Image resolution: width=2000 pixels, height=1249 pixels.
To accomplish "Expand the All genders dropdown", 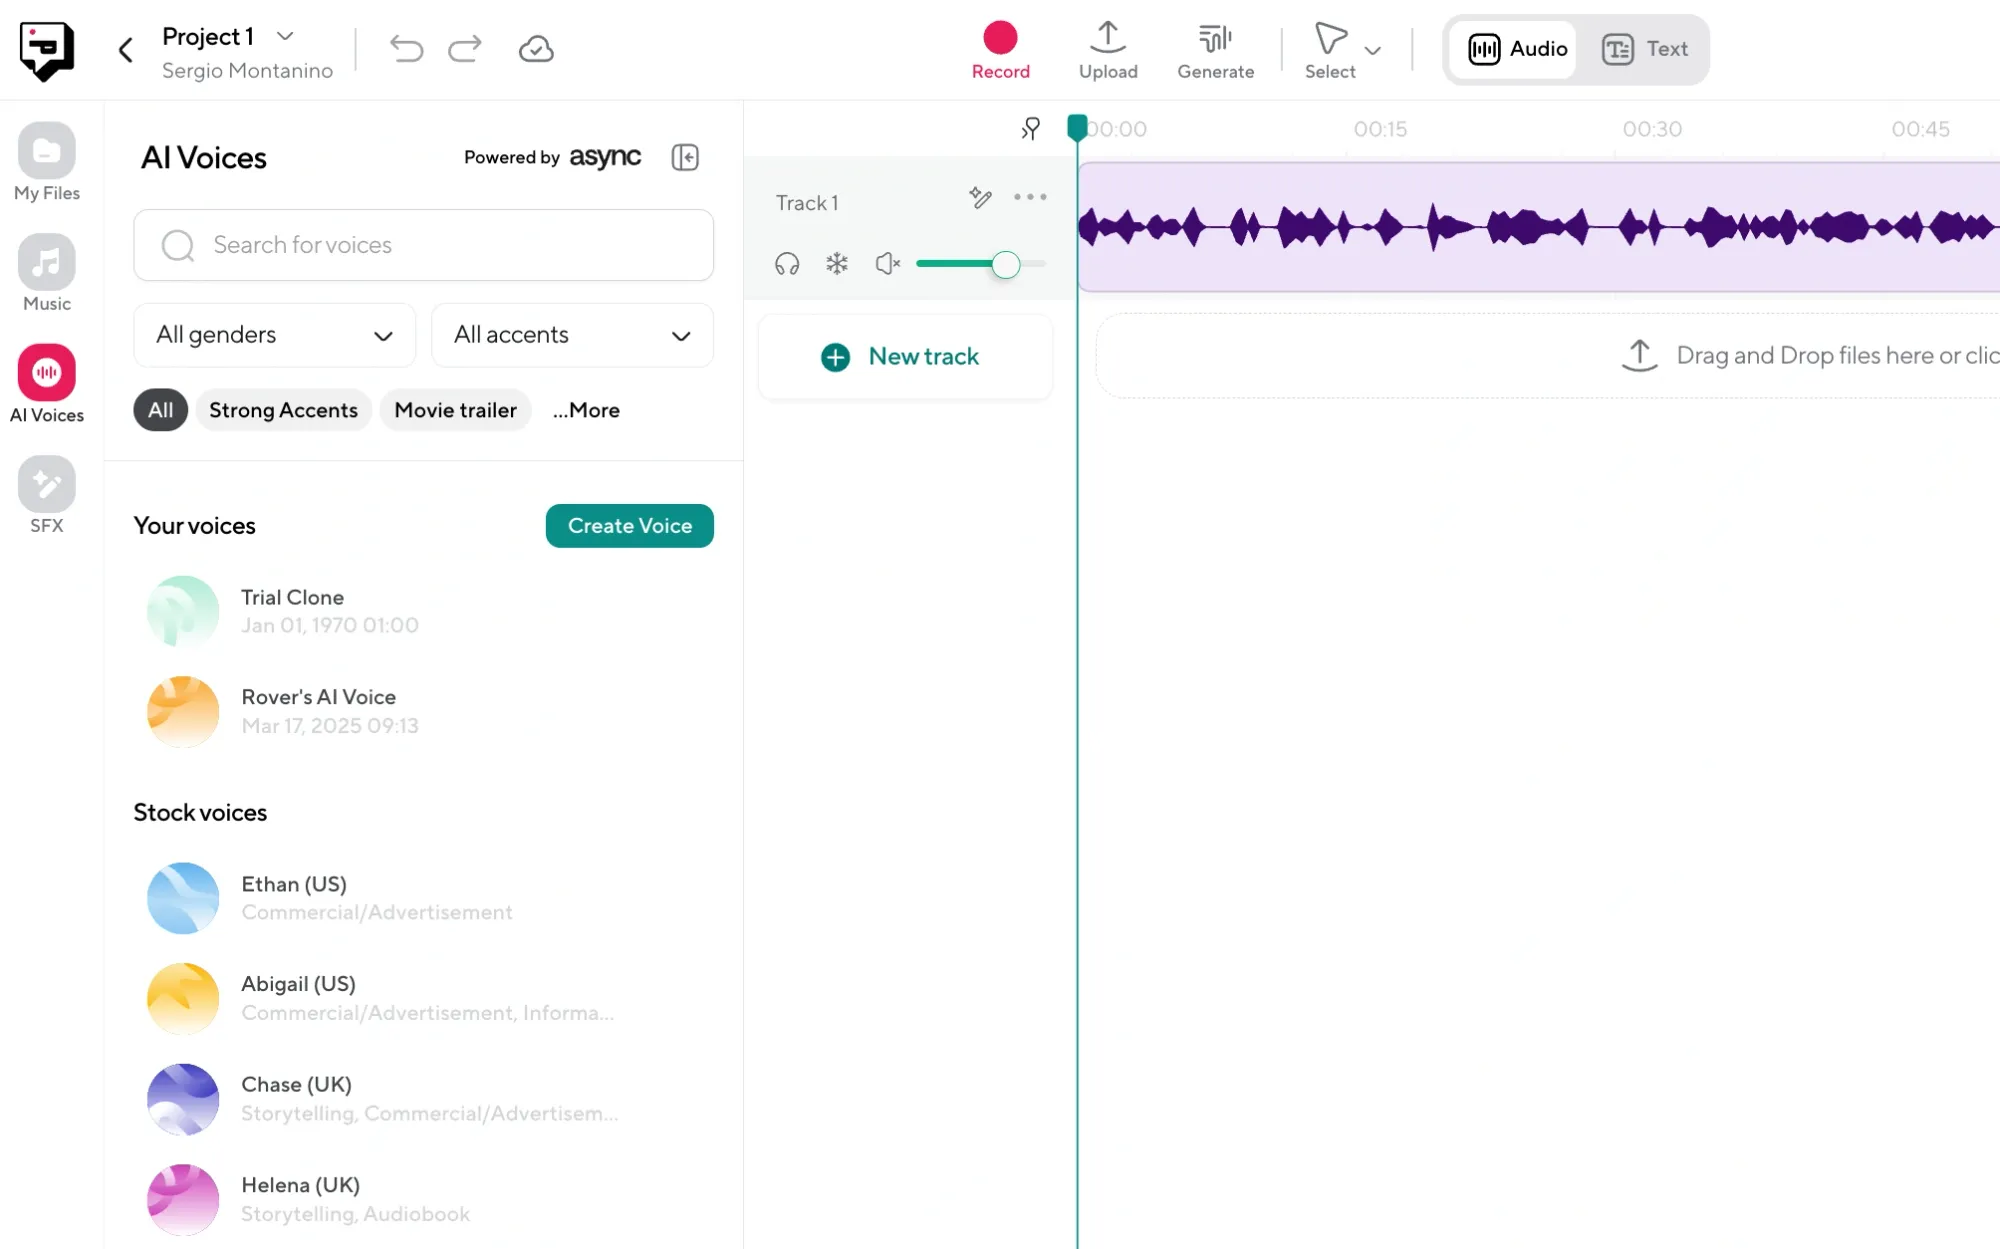I will [x=274, y=335].
